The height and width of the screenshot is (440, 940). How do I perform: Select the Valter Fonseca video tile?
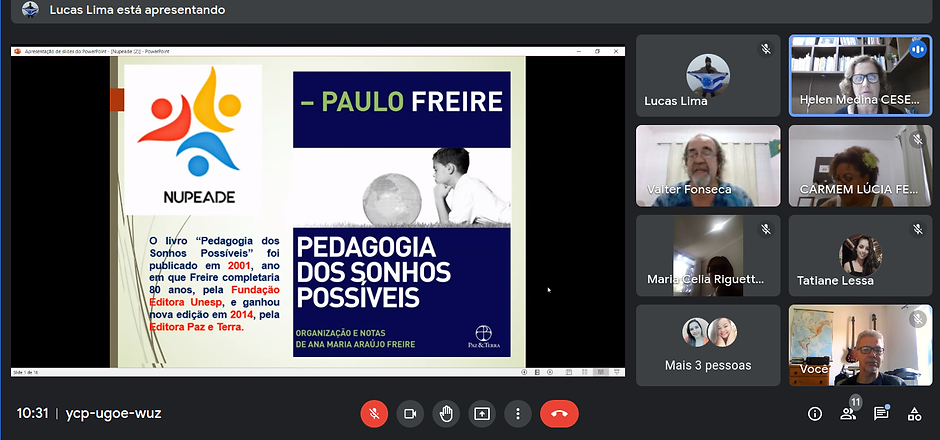click(708, 165)
